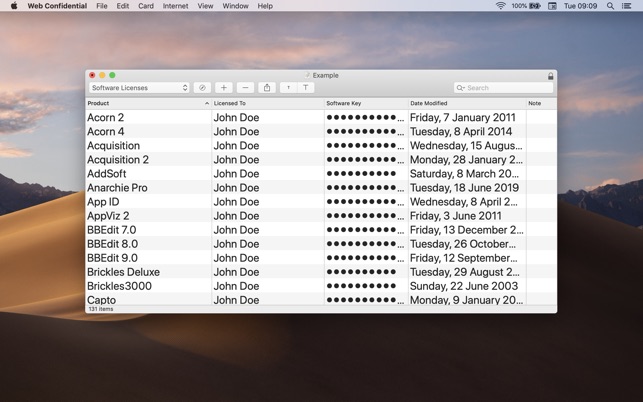The image size is (643, 402).
Task: Click the hidden software key for Brickles Deluxe
Action: click(x=361, y=272)
